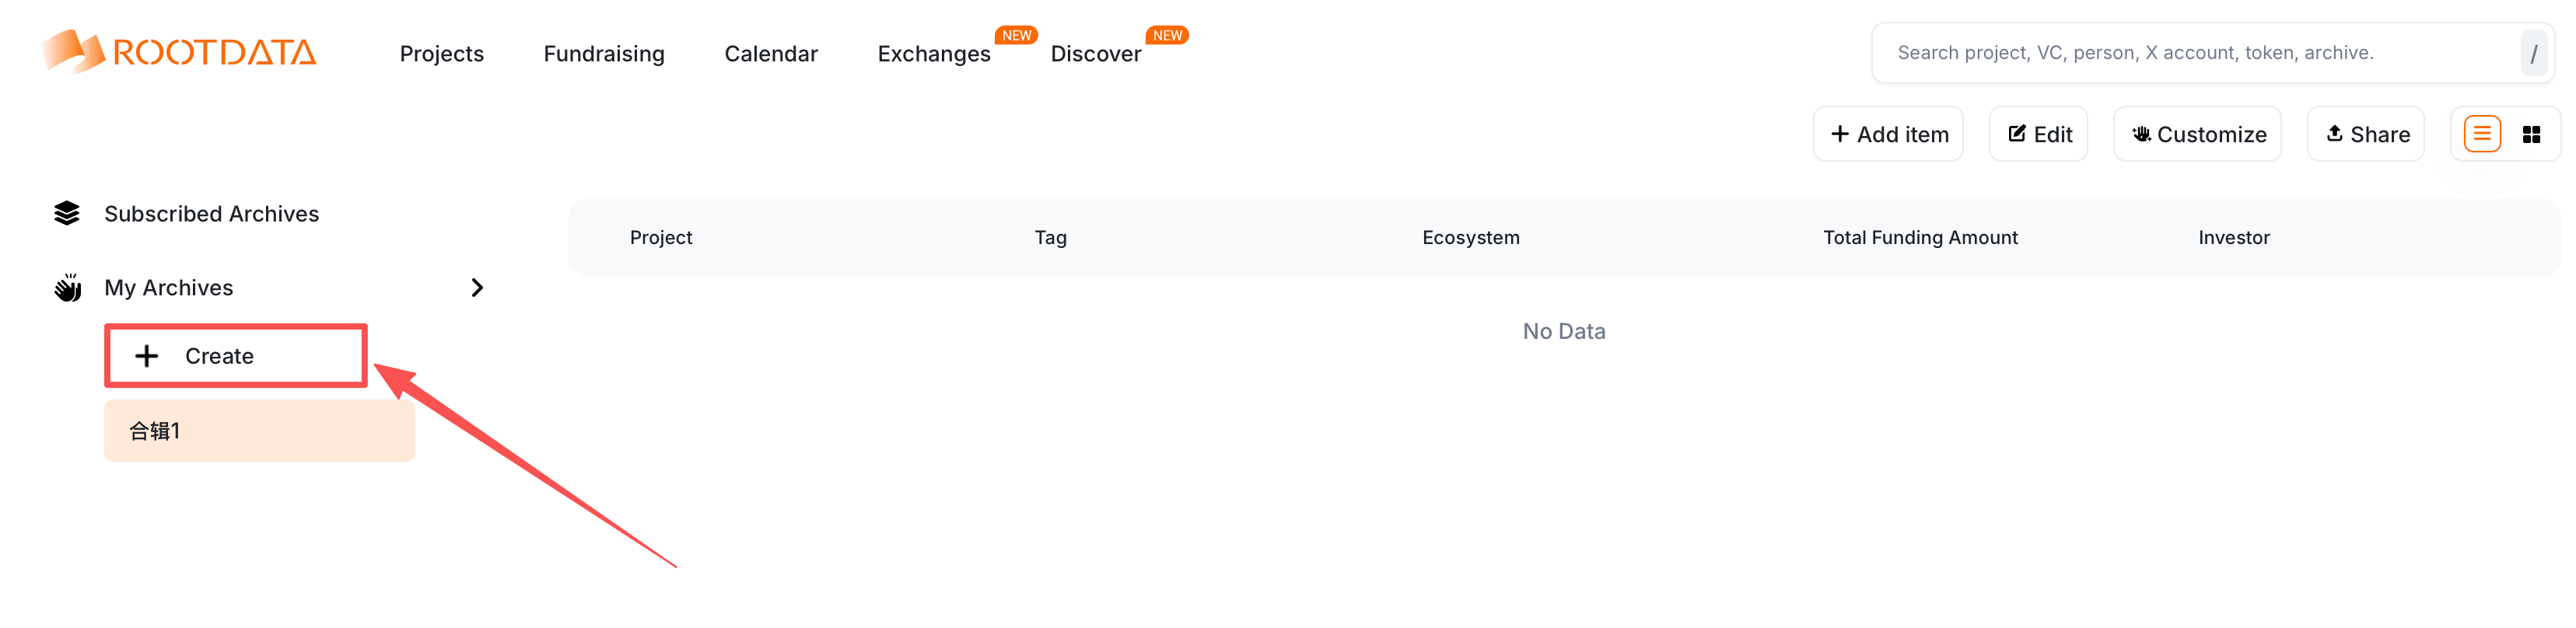The image size is (2576, 628).
Task: Switch to list view layout
Action: (2481, 134)
